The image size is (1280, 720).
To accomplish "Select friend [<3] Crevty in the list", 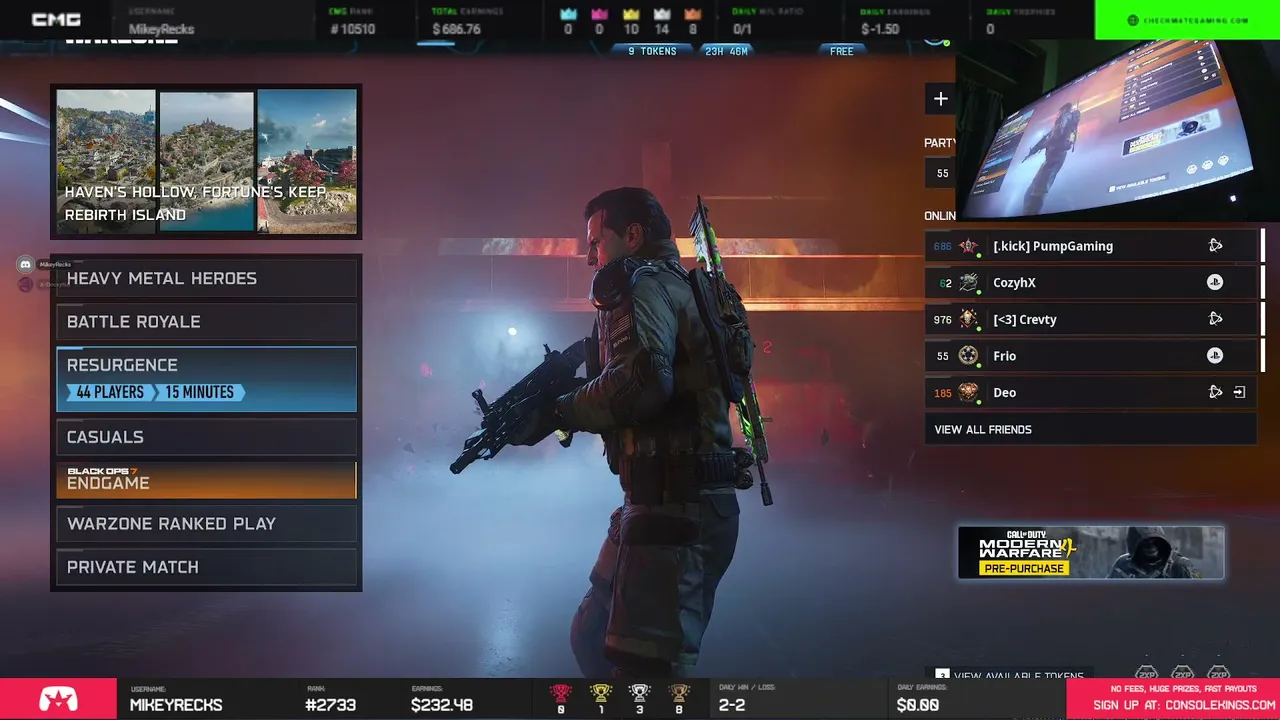I will [x=1090, y=319].
